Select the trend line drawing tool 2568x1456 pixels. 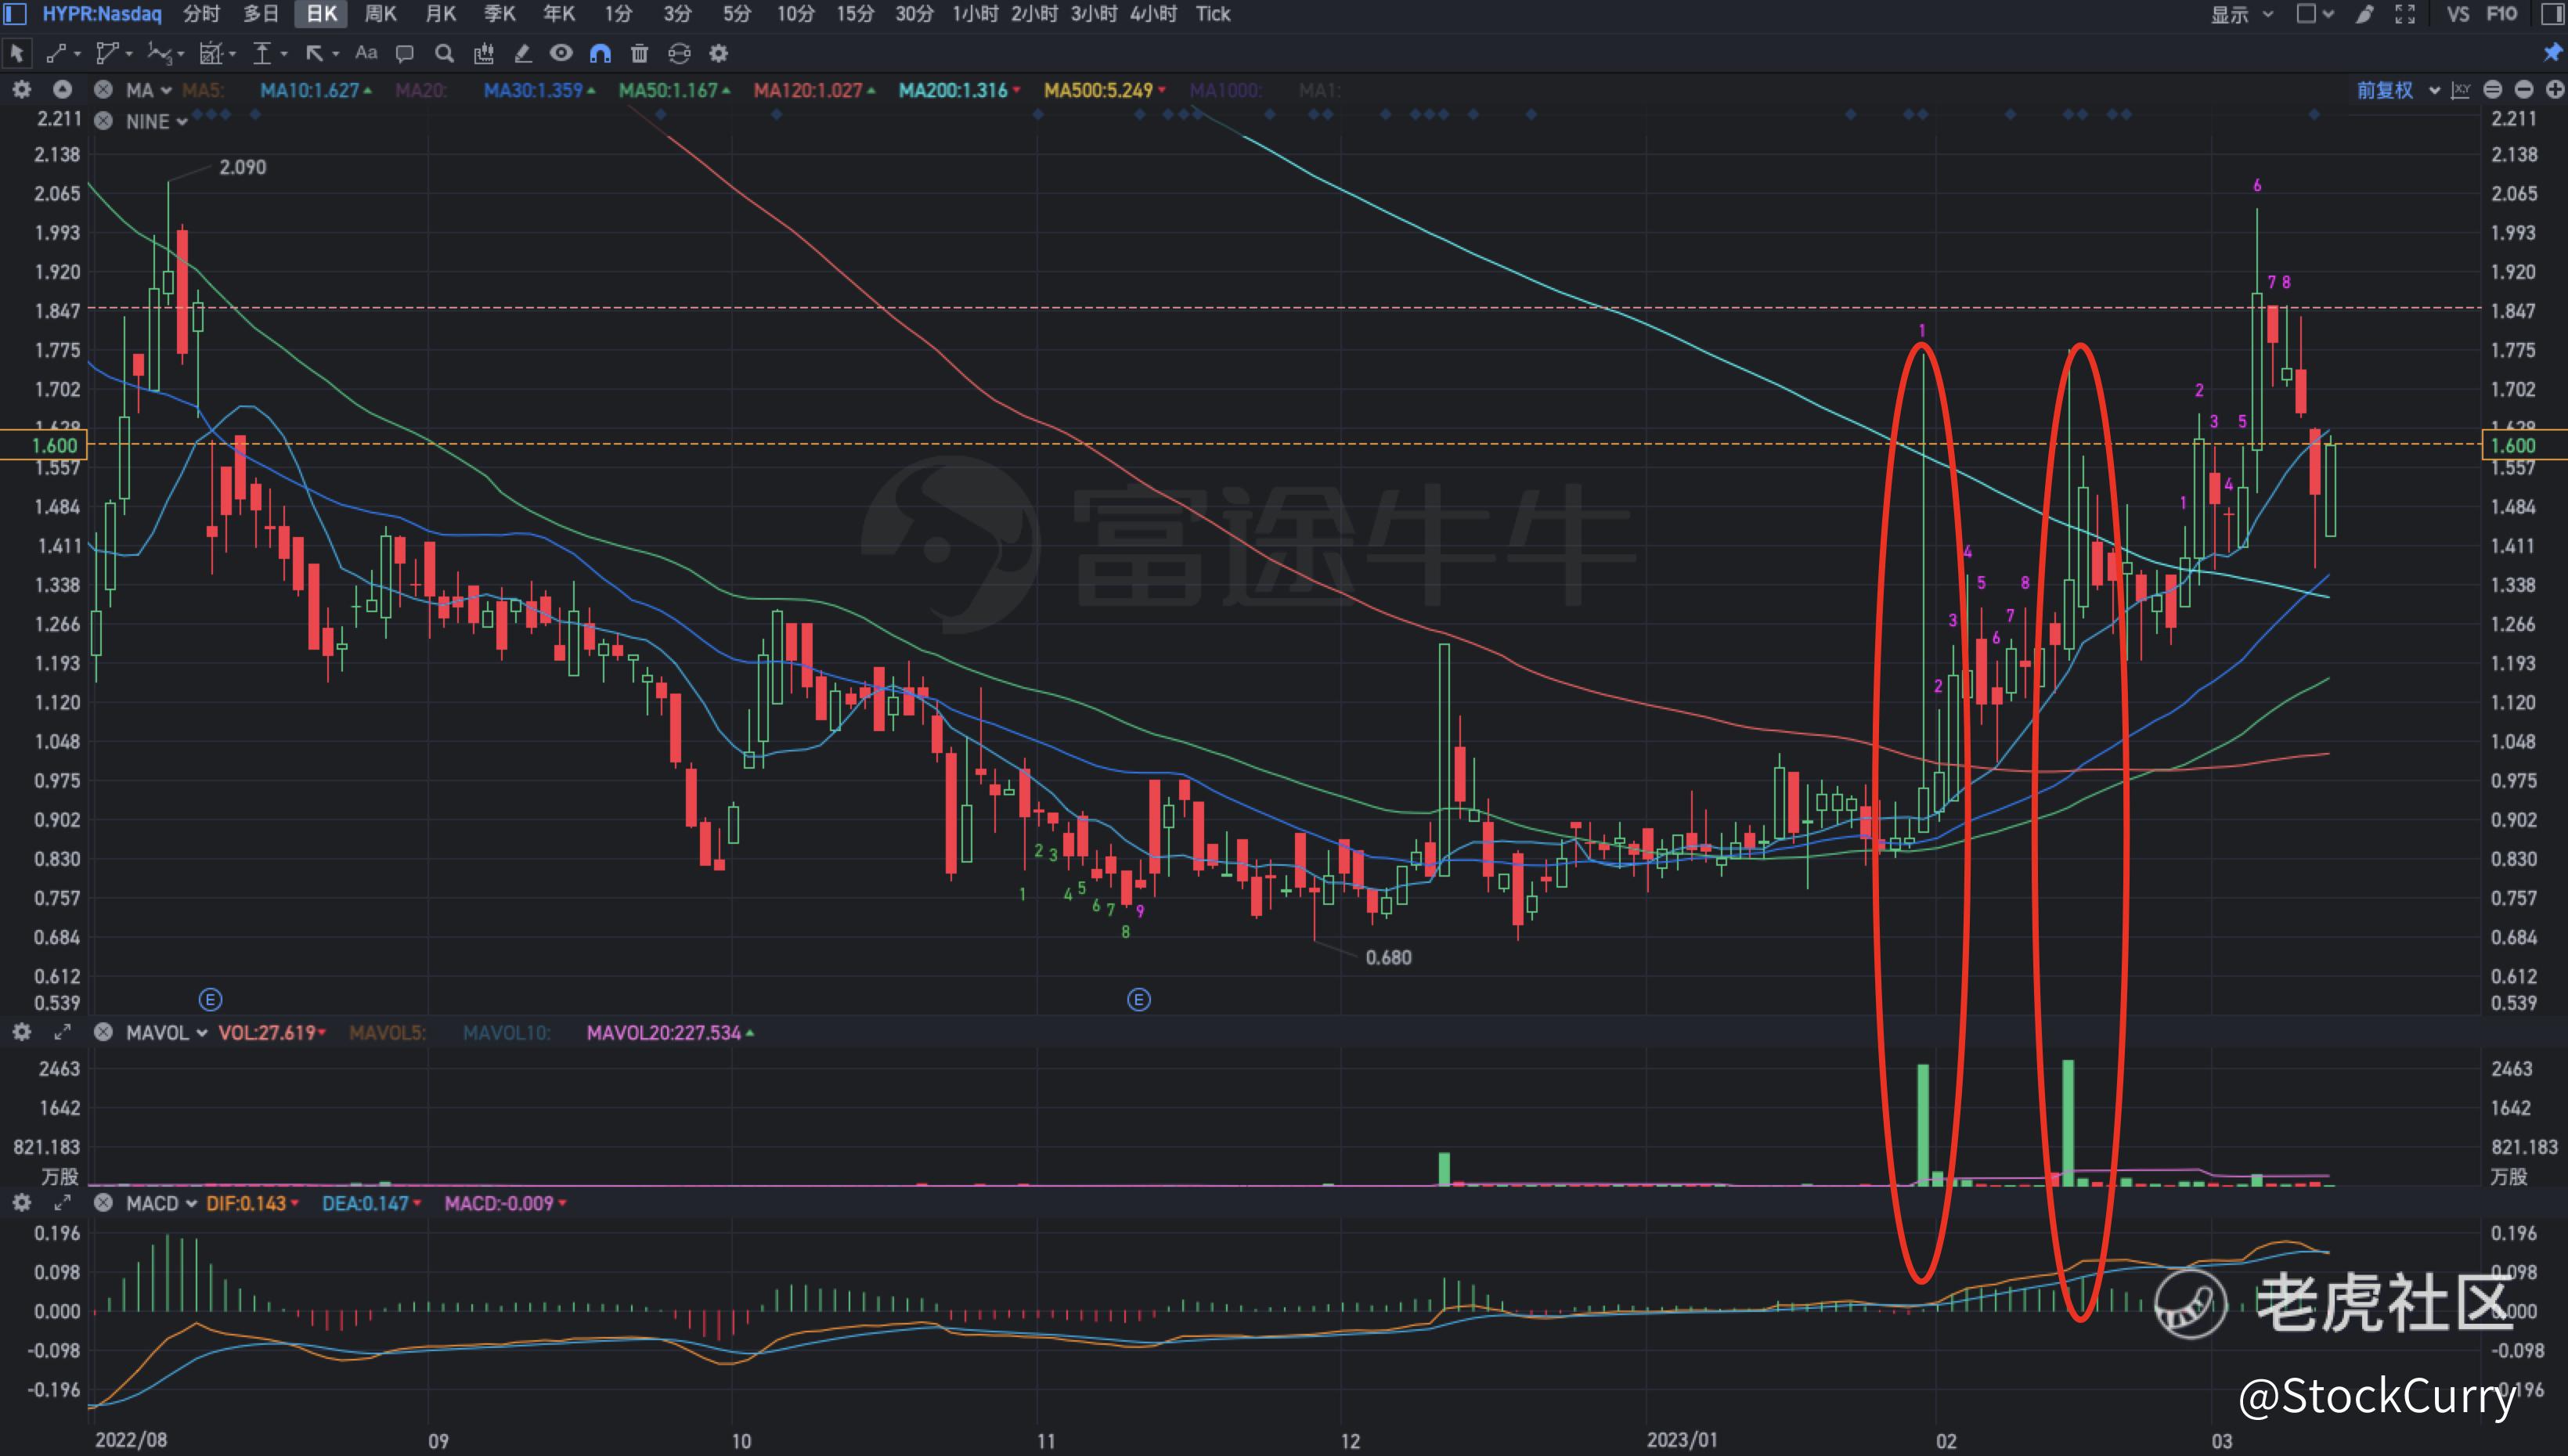tap(57, 53)
